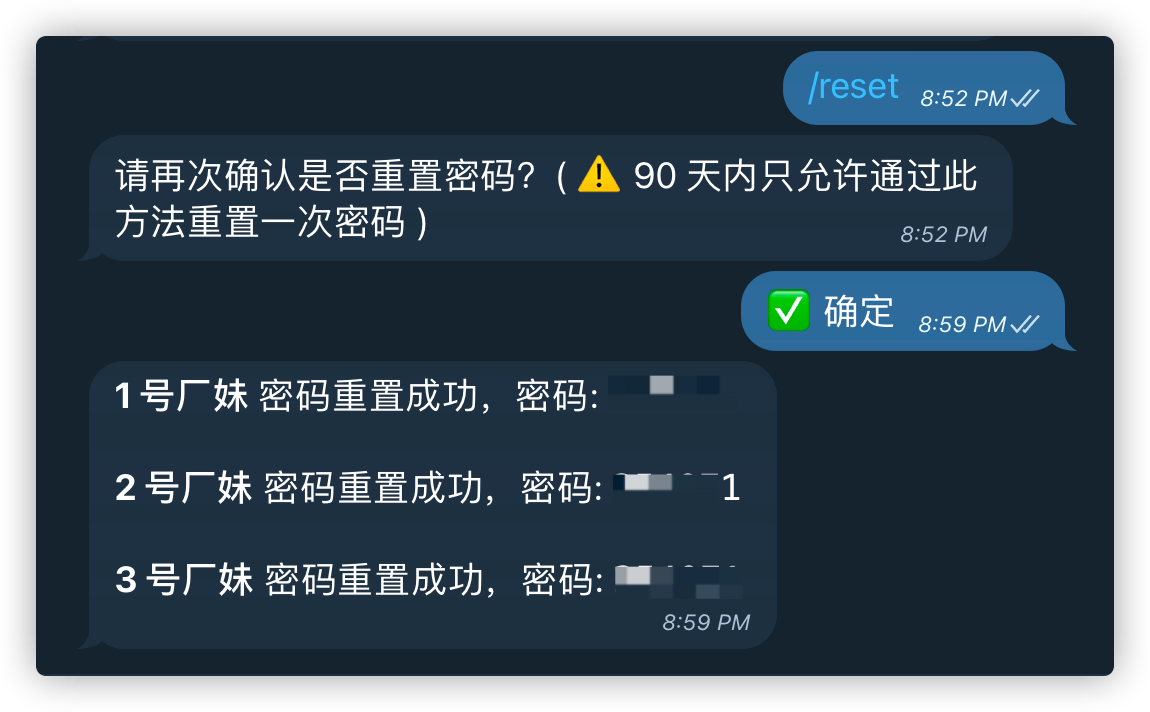1150x712 pixels.
Task: Click the blurred password for 3 号厂妹
Action: [678, 581]
